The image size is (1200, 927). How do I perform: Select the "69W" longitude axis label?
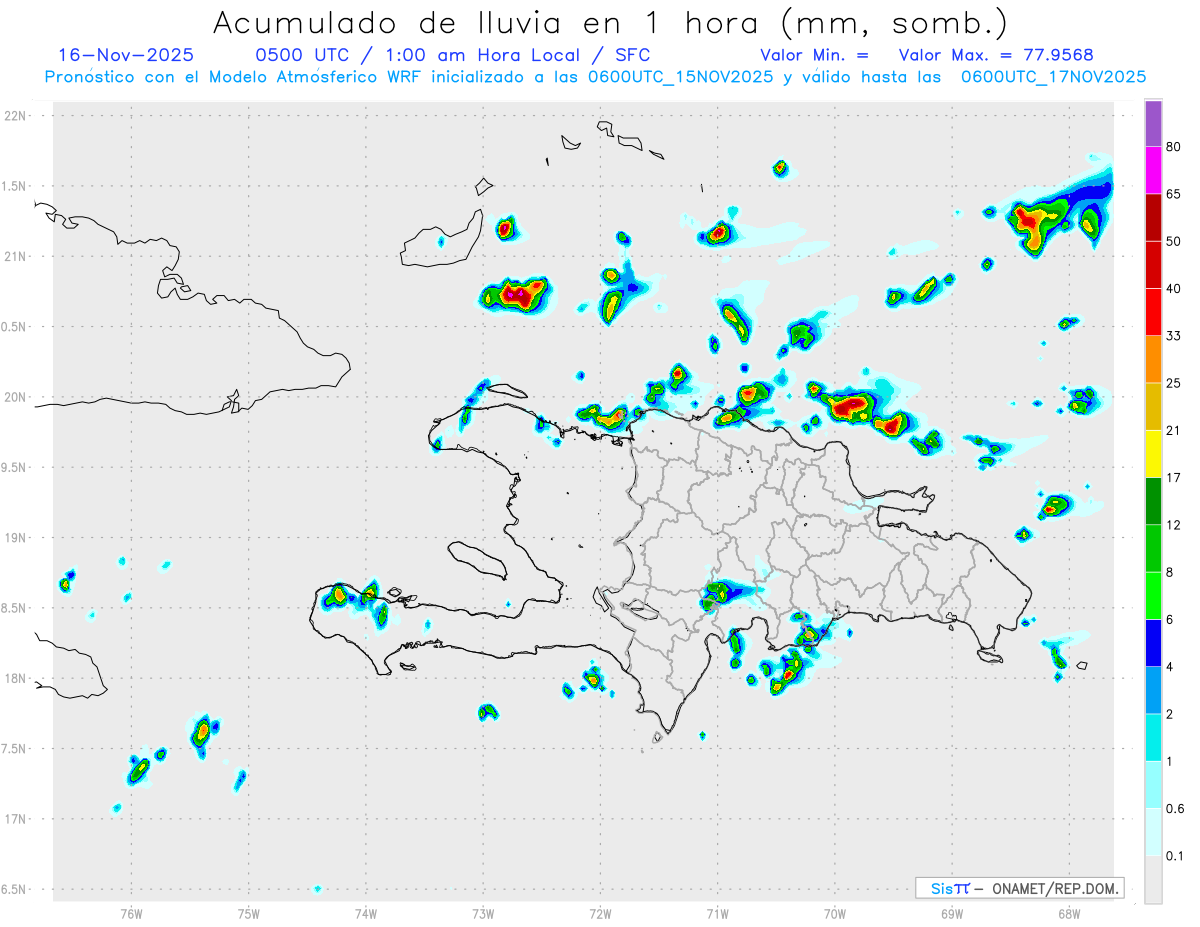(952, 913)
